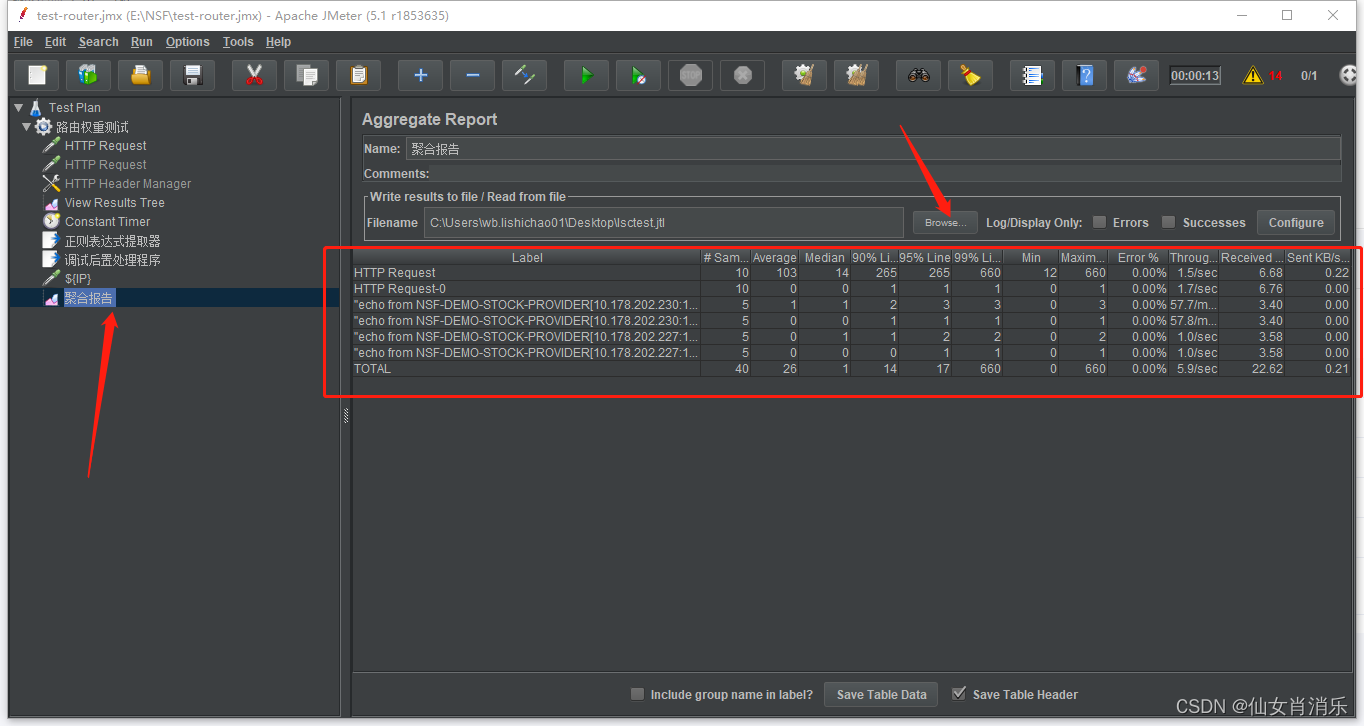Open the Search menu
The height and width of the screenshot is (726, 1364).
pos(99,42)
